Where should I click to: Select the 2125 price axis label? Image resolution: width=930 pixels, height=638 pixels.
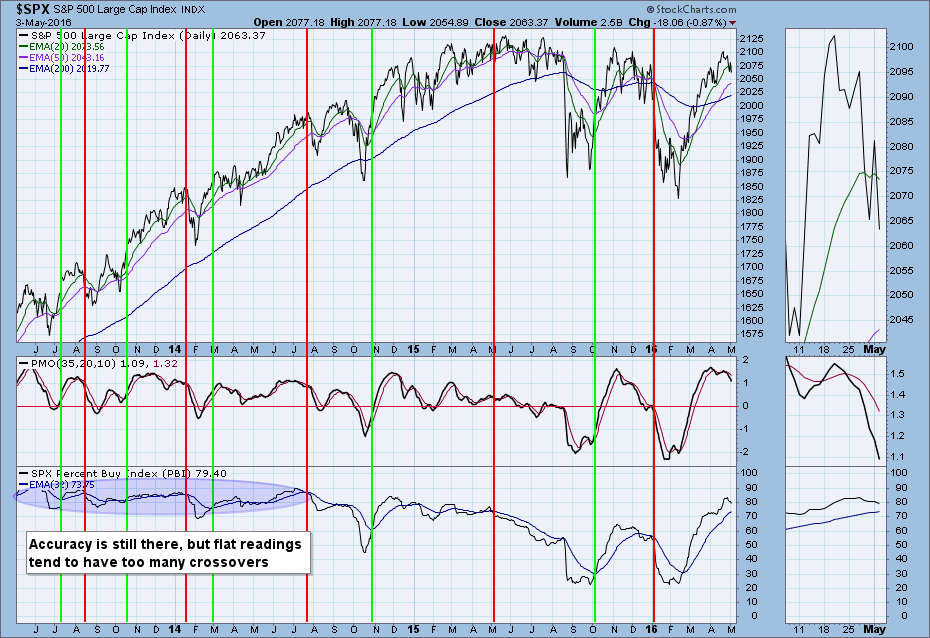751,39
